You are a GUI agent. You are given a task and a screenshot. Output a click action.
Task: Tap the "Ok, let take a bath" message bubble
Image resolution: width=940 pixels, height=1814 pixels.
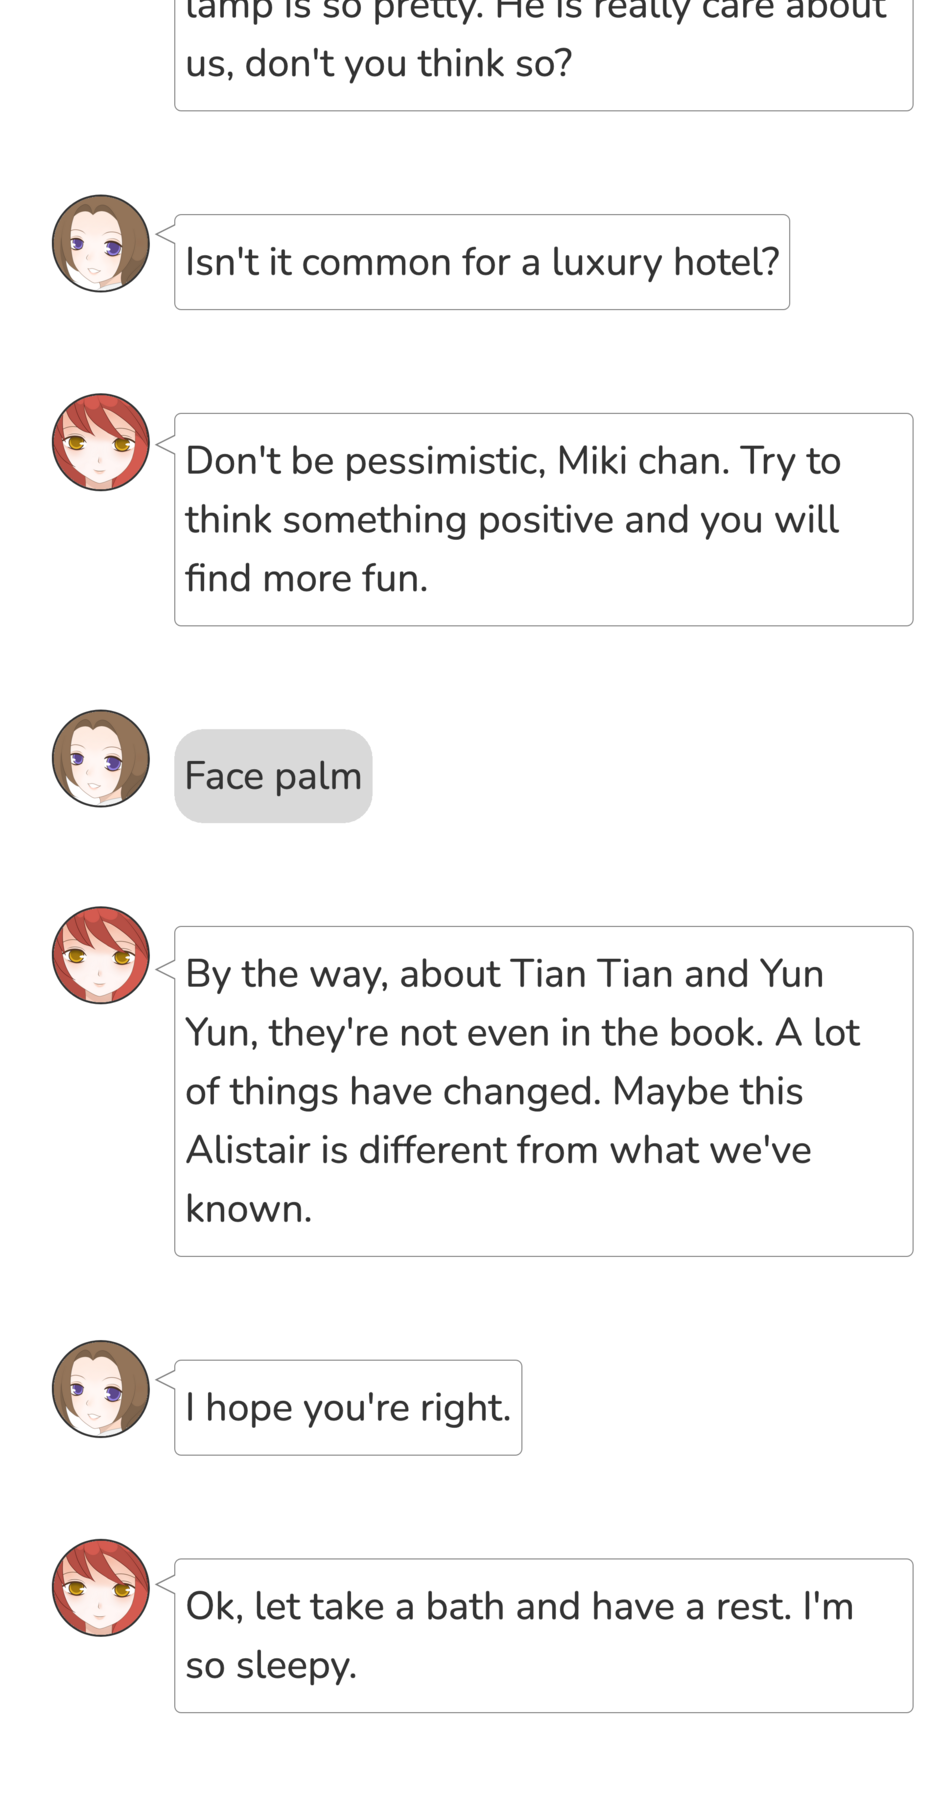[x=543, y=1636]
